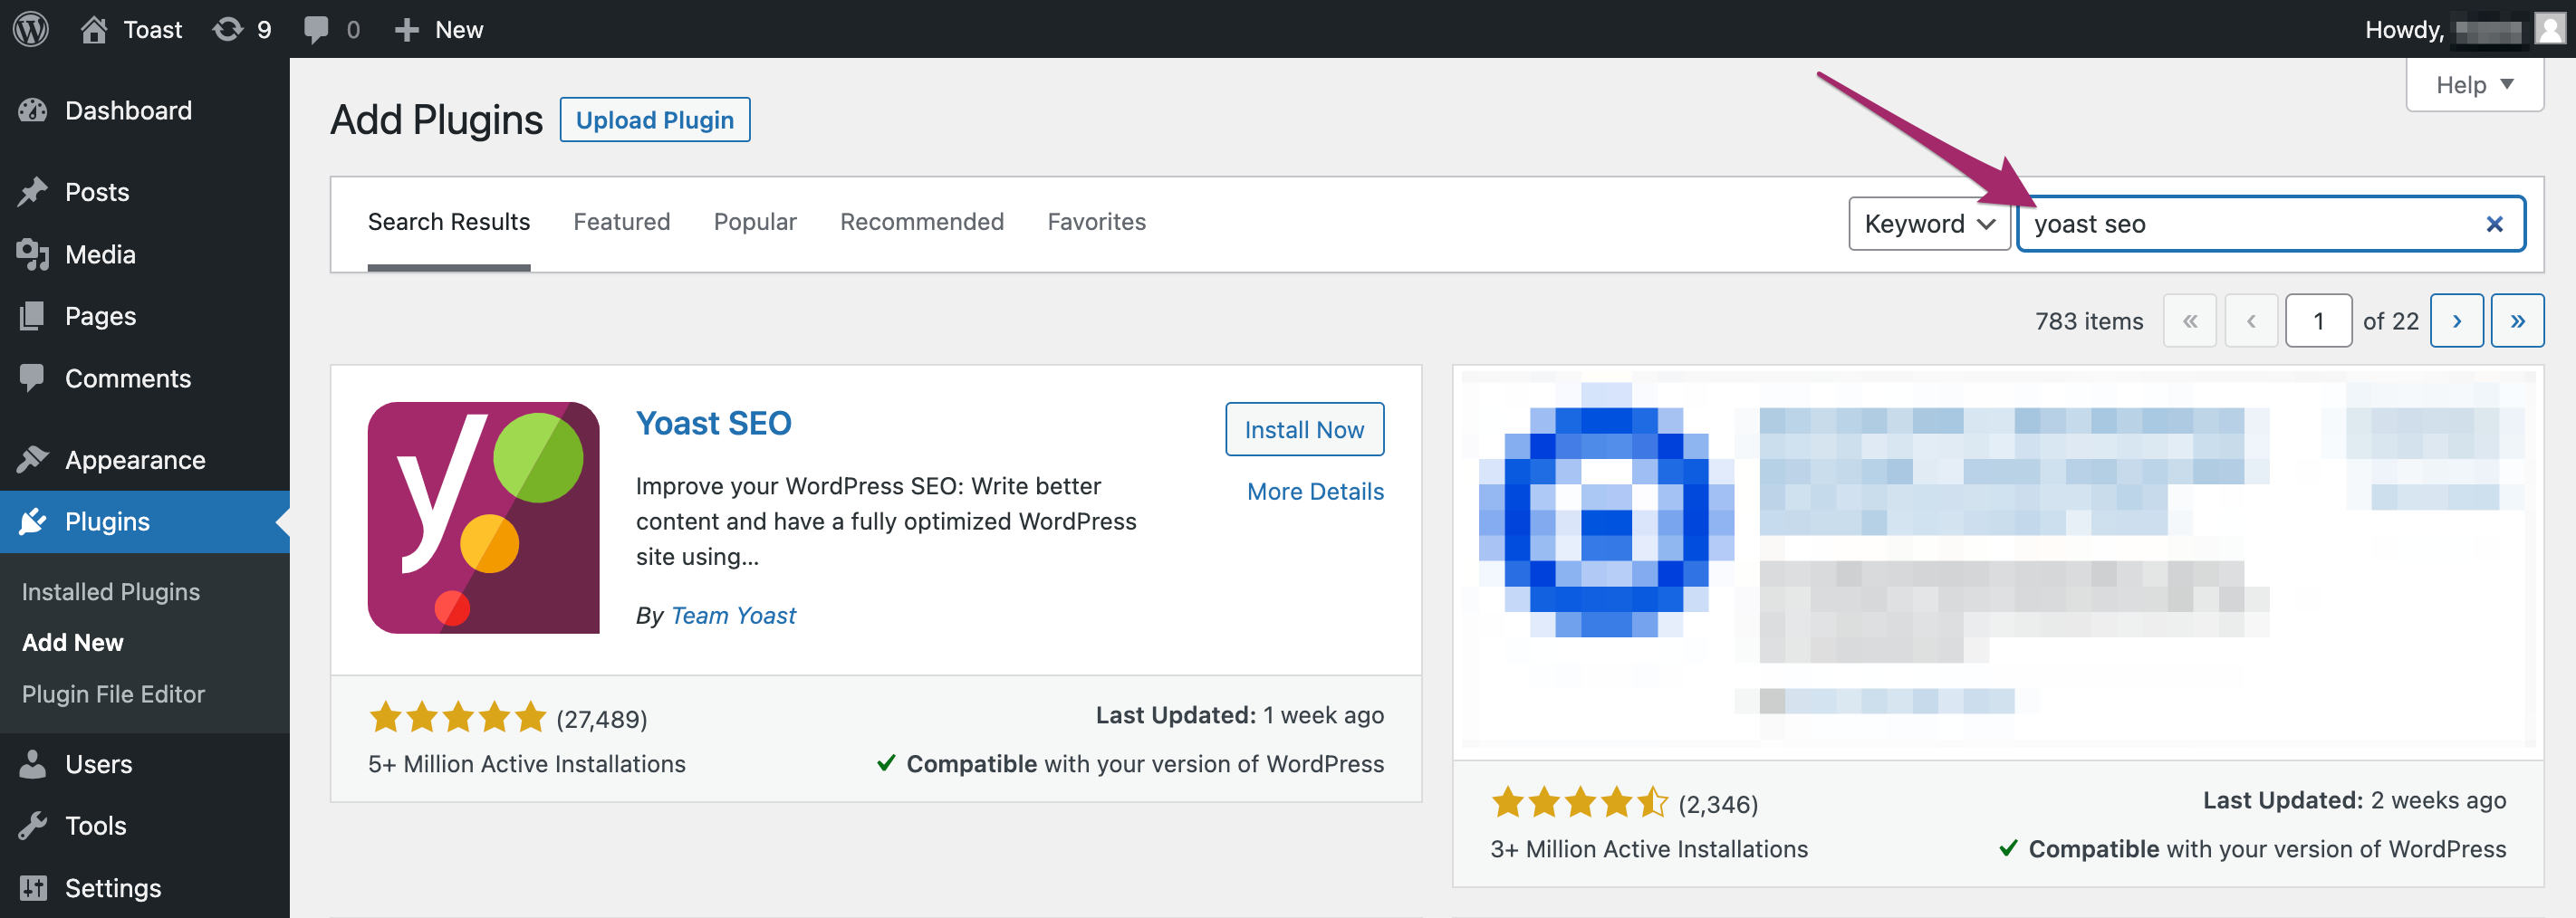
Task: Click the Yoast SEO plugin logo
Action: (x=483, y=518)
